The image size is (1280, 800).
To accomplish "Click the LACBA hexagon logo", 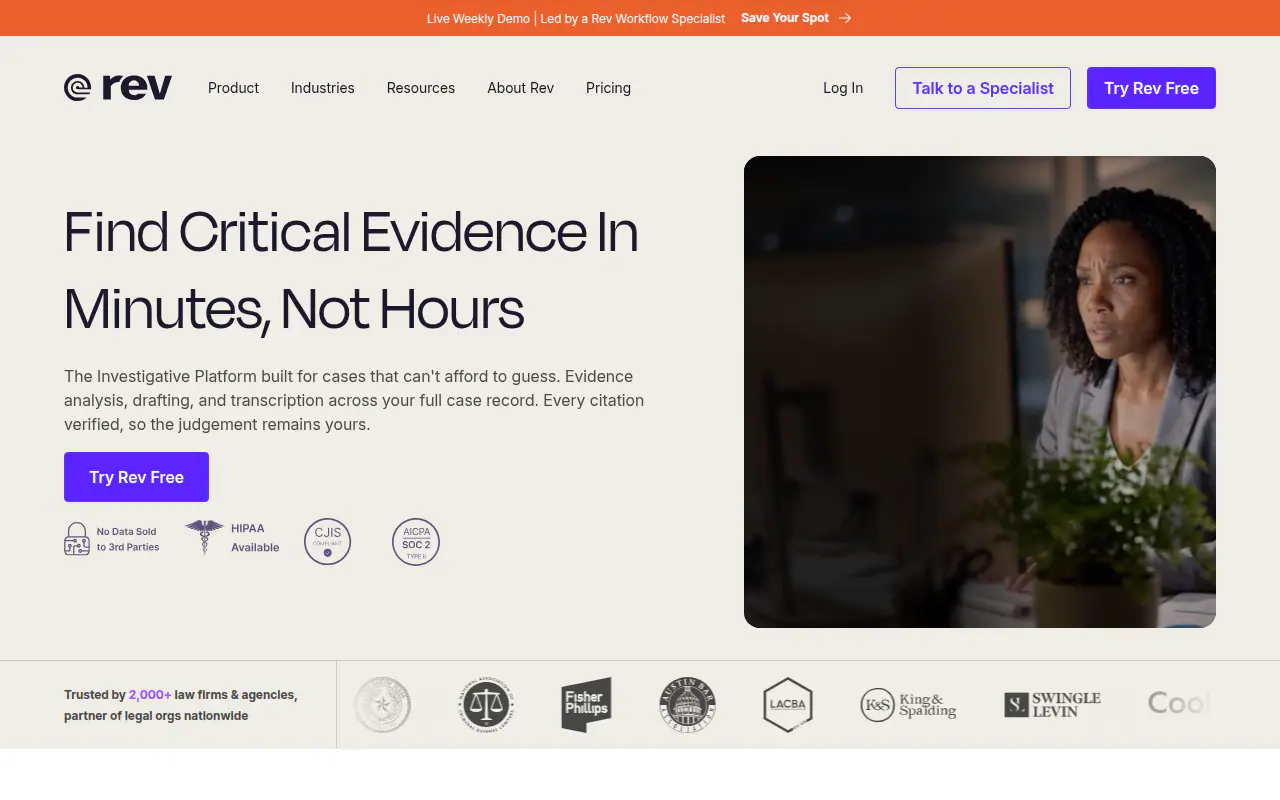I will (788, 705).
